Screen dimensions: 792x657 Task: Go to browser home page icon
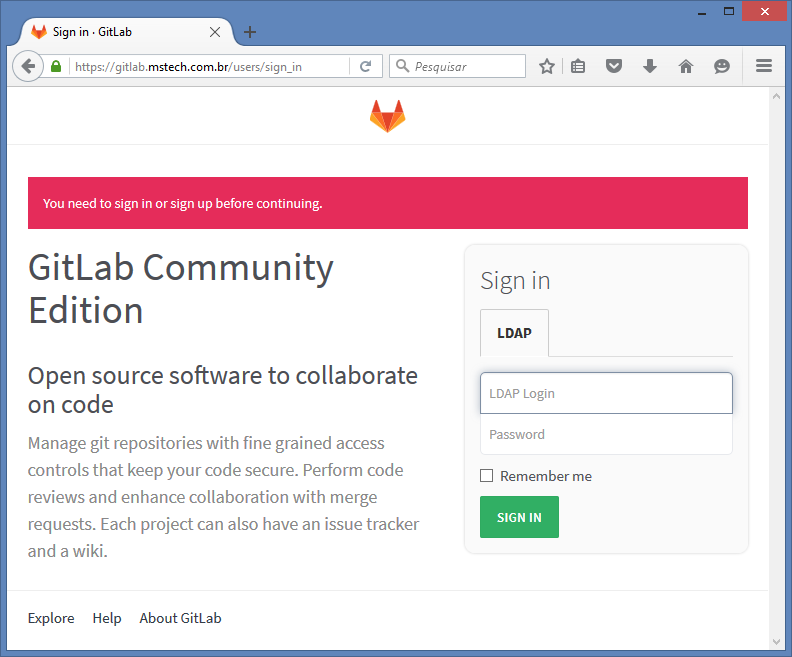pos(685,66)
